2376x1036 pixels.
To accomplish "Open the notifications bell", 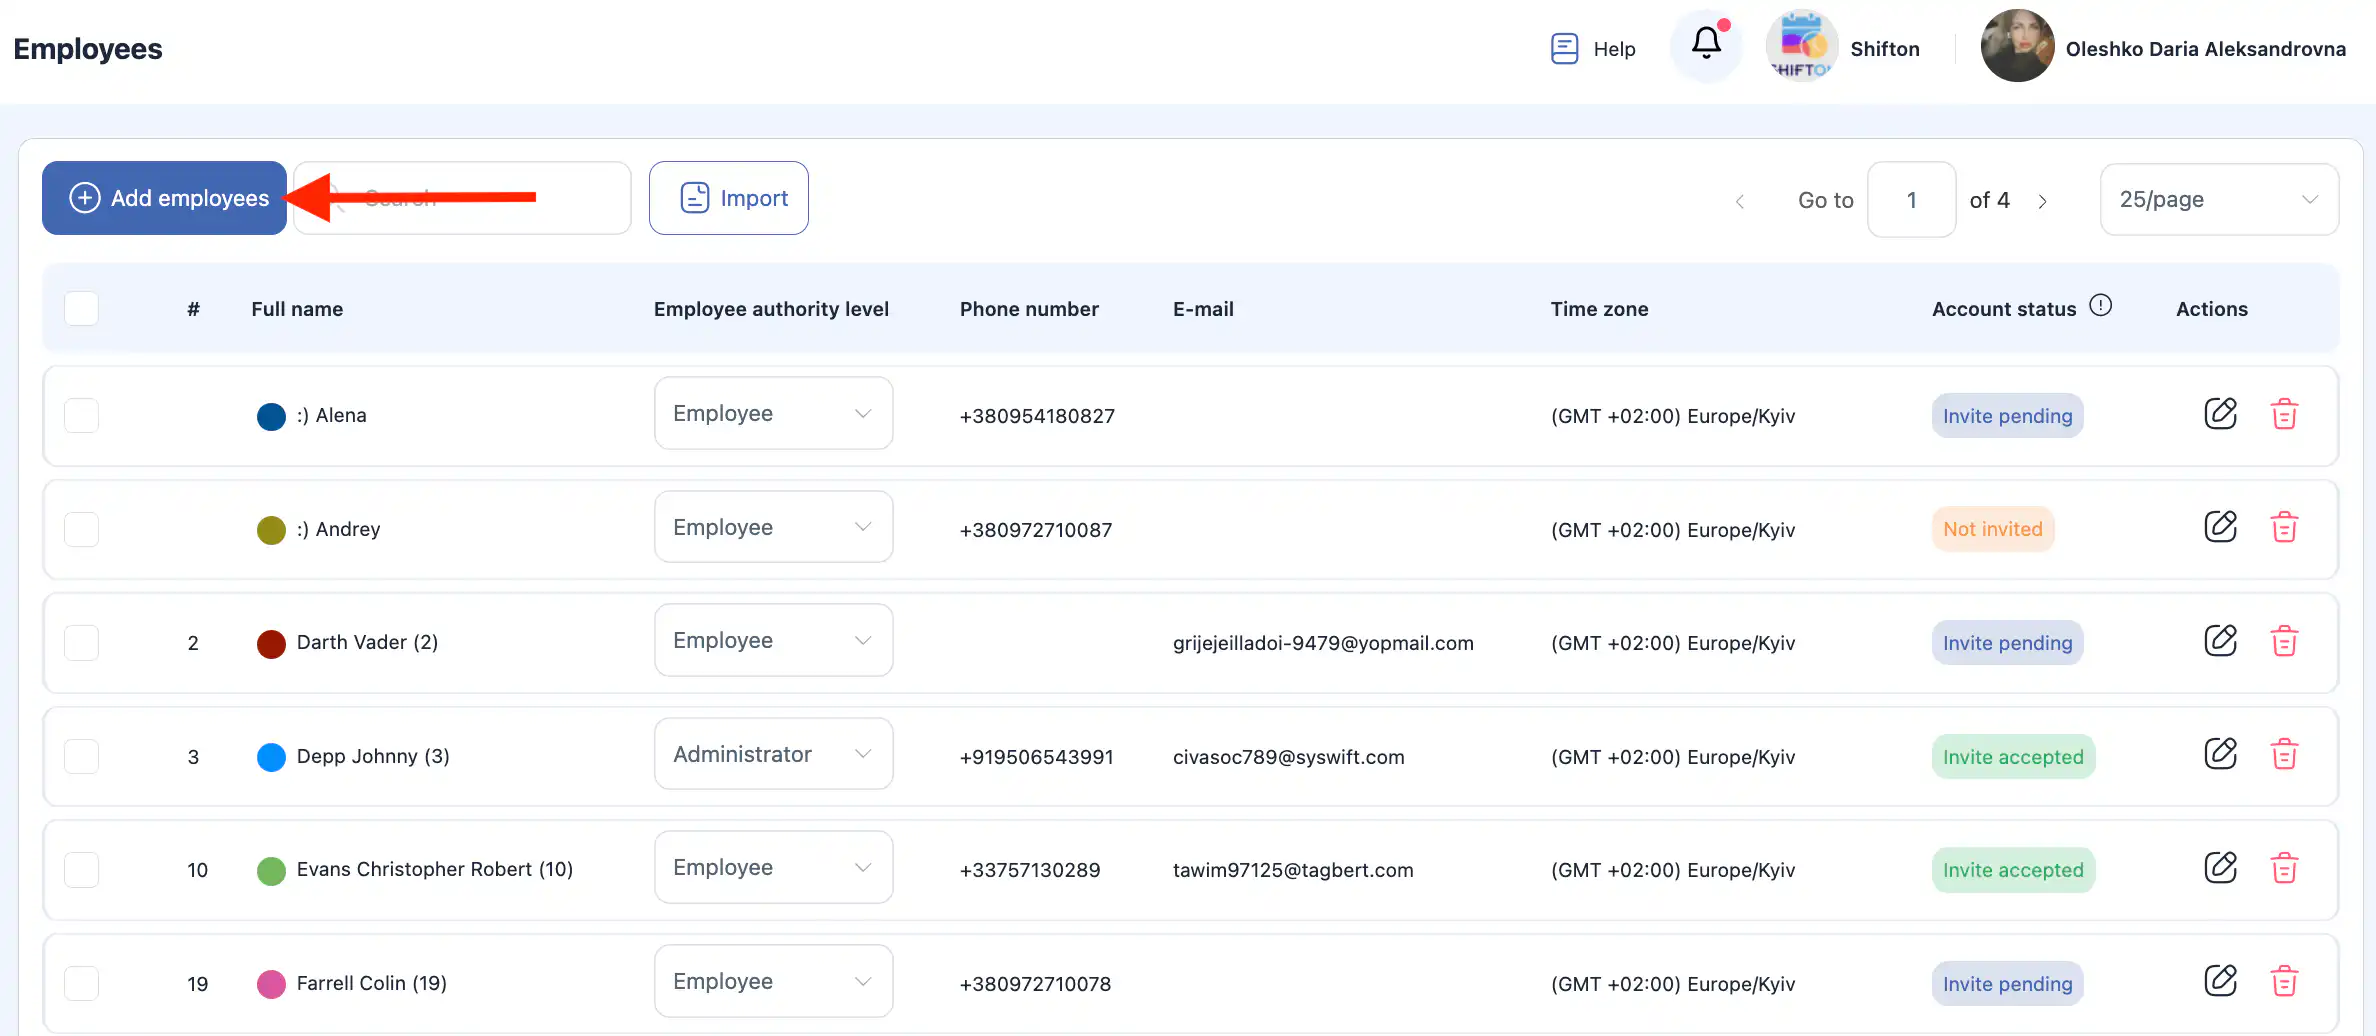I will coord(1706,44).
